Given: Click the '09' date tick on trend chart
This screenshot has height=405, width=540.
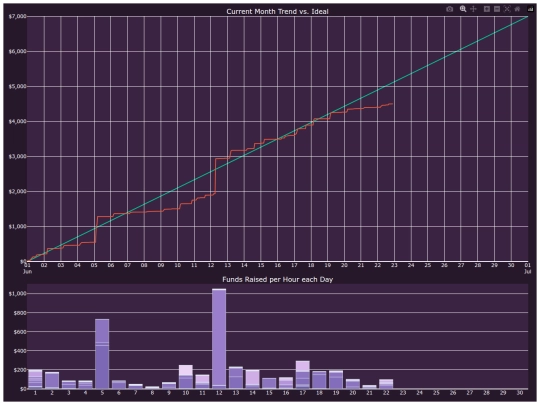Looking at the screenshot, I should 161,265.
